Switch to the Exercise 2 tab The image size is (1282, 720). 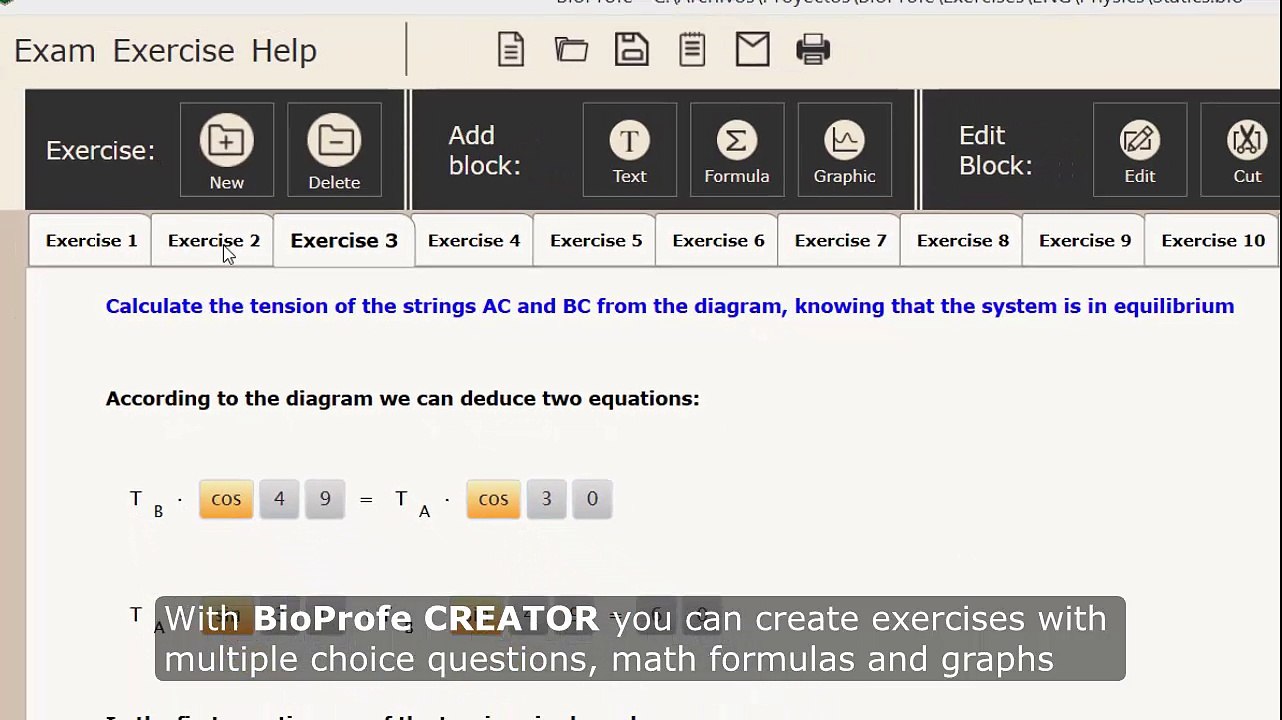pos(213,241)
